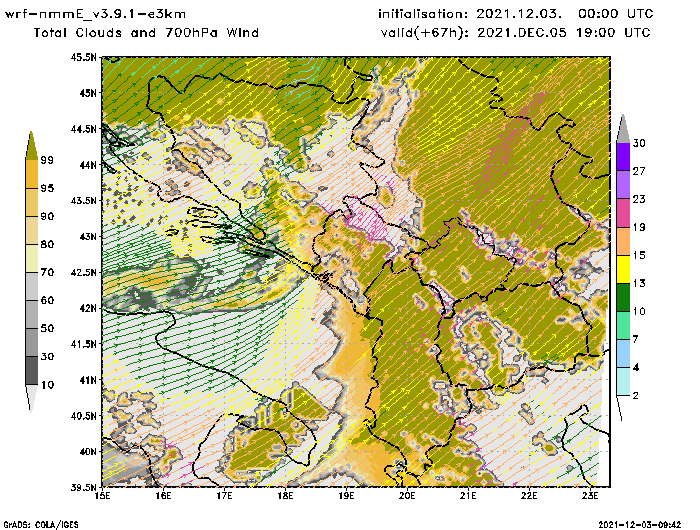This screenshot has width=700, height=530.
Task: Click the 95-99 orange cloud legend swatch
Action: [31, 174]
